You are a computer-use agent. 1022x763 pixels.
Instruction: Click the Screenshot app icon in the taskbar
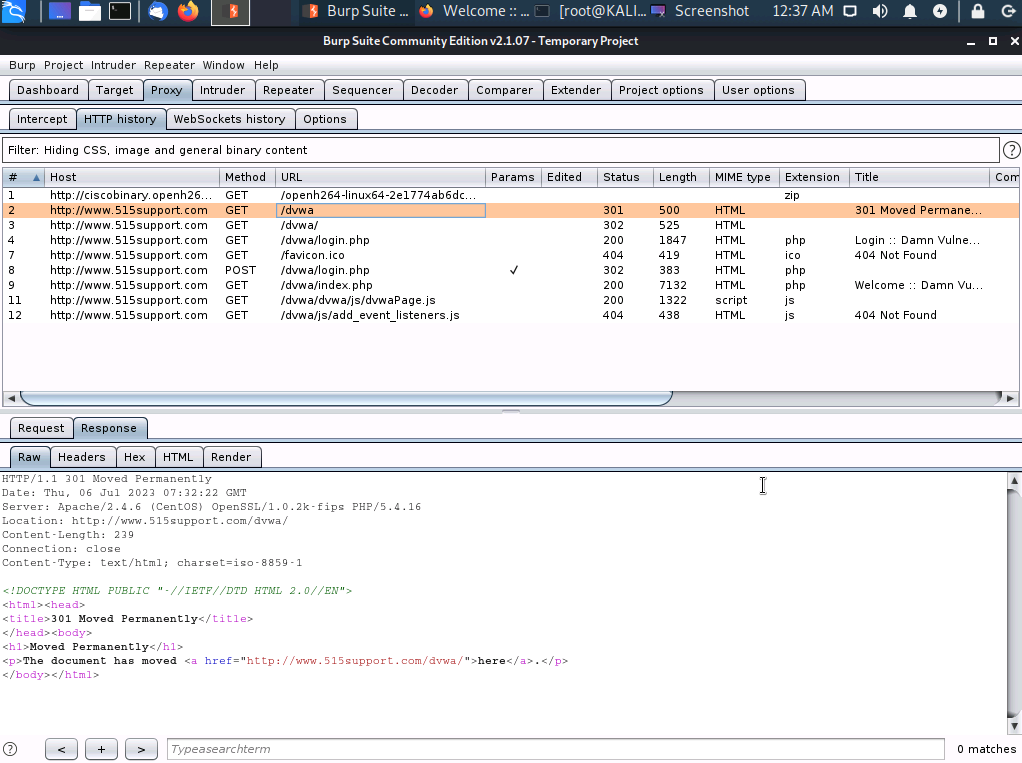click(658, 11)
